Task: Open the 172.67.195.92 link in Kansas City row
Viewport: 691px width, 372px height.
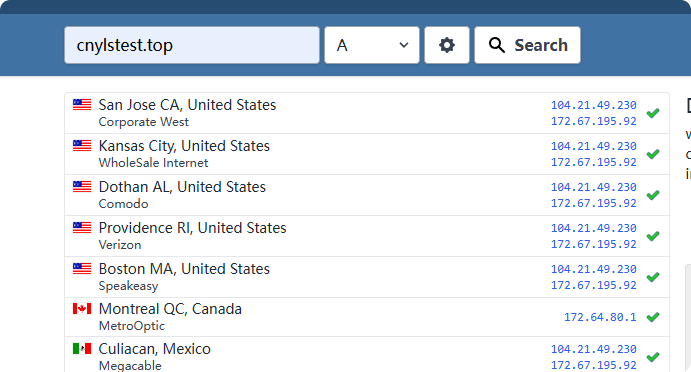Action: point(594,162)
